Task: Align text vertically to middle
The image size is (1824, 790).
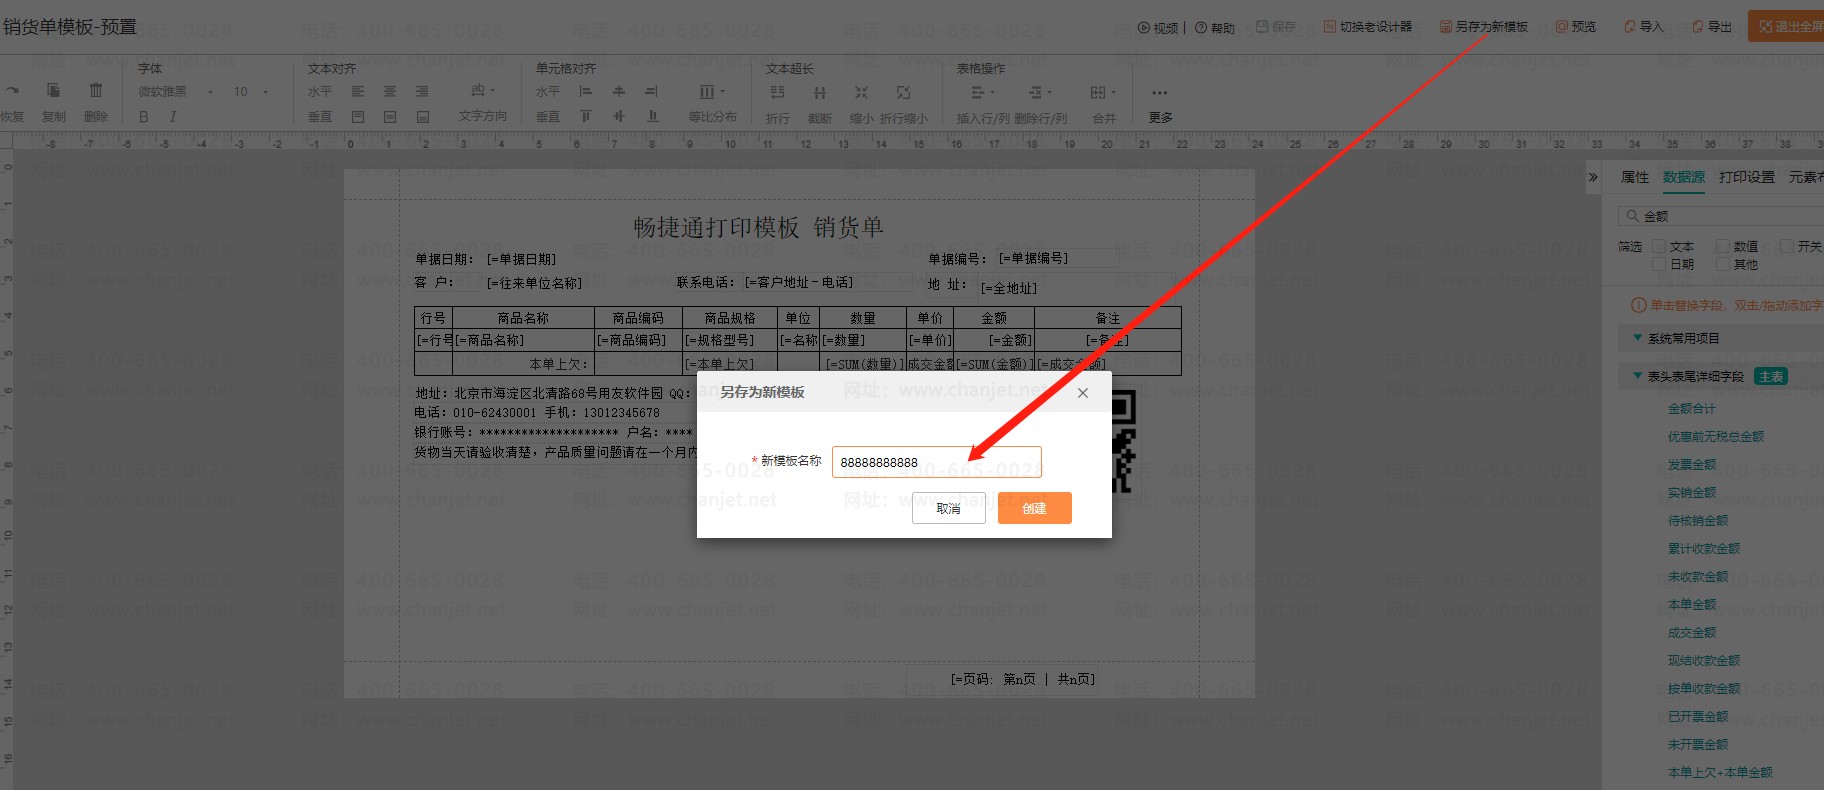Action: (x=390, y=117)
